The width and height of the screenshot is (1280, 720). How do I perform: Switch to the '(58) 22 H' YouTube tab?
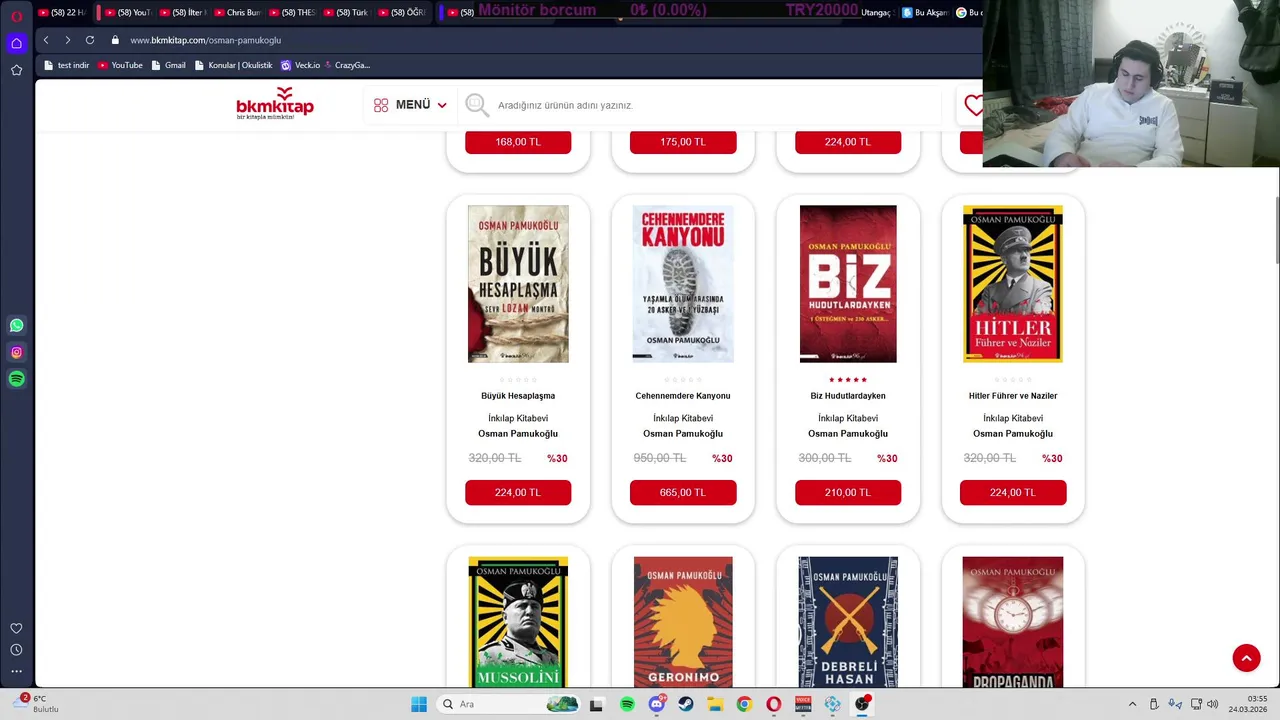click(62, 13)
